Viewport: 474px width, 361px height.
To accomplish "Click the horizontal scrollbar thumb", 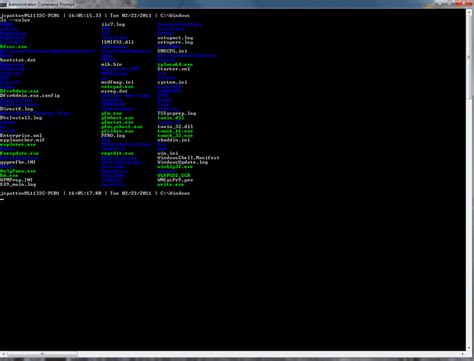I will tap(42, 354).
